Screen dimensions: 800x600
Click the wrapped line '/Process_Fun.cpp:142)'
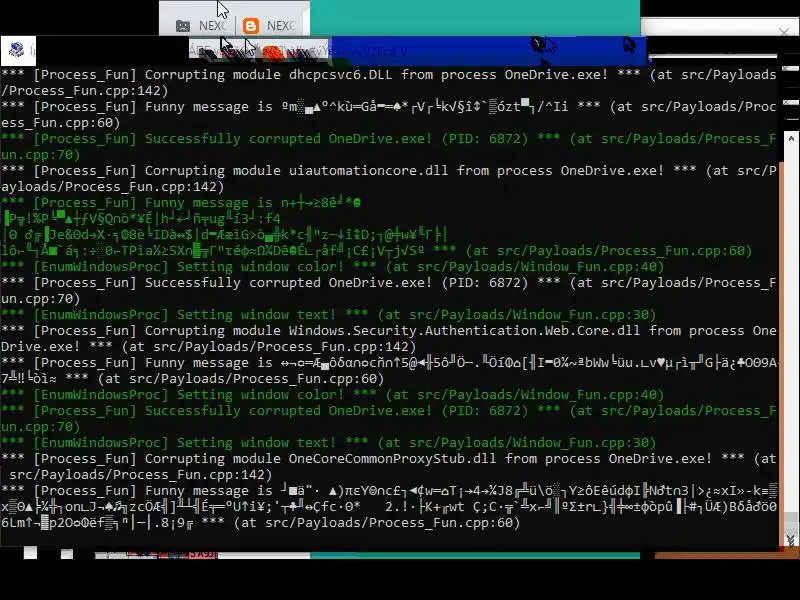click(85, 91)
